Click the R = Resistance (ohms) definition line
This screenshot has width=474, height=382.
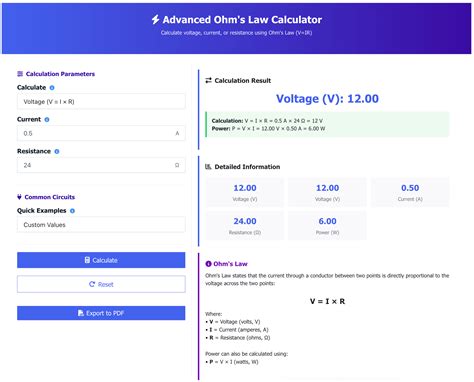click(238, 338)
